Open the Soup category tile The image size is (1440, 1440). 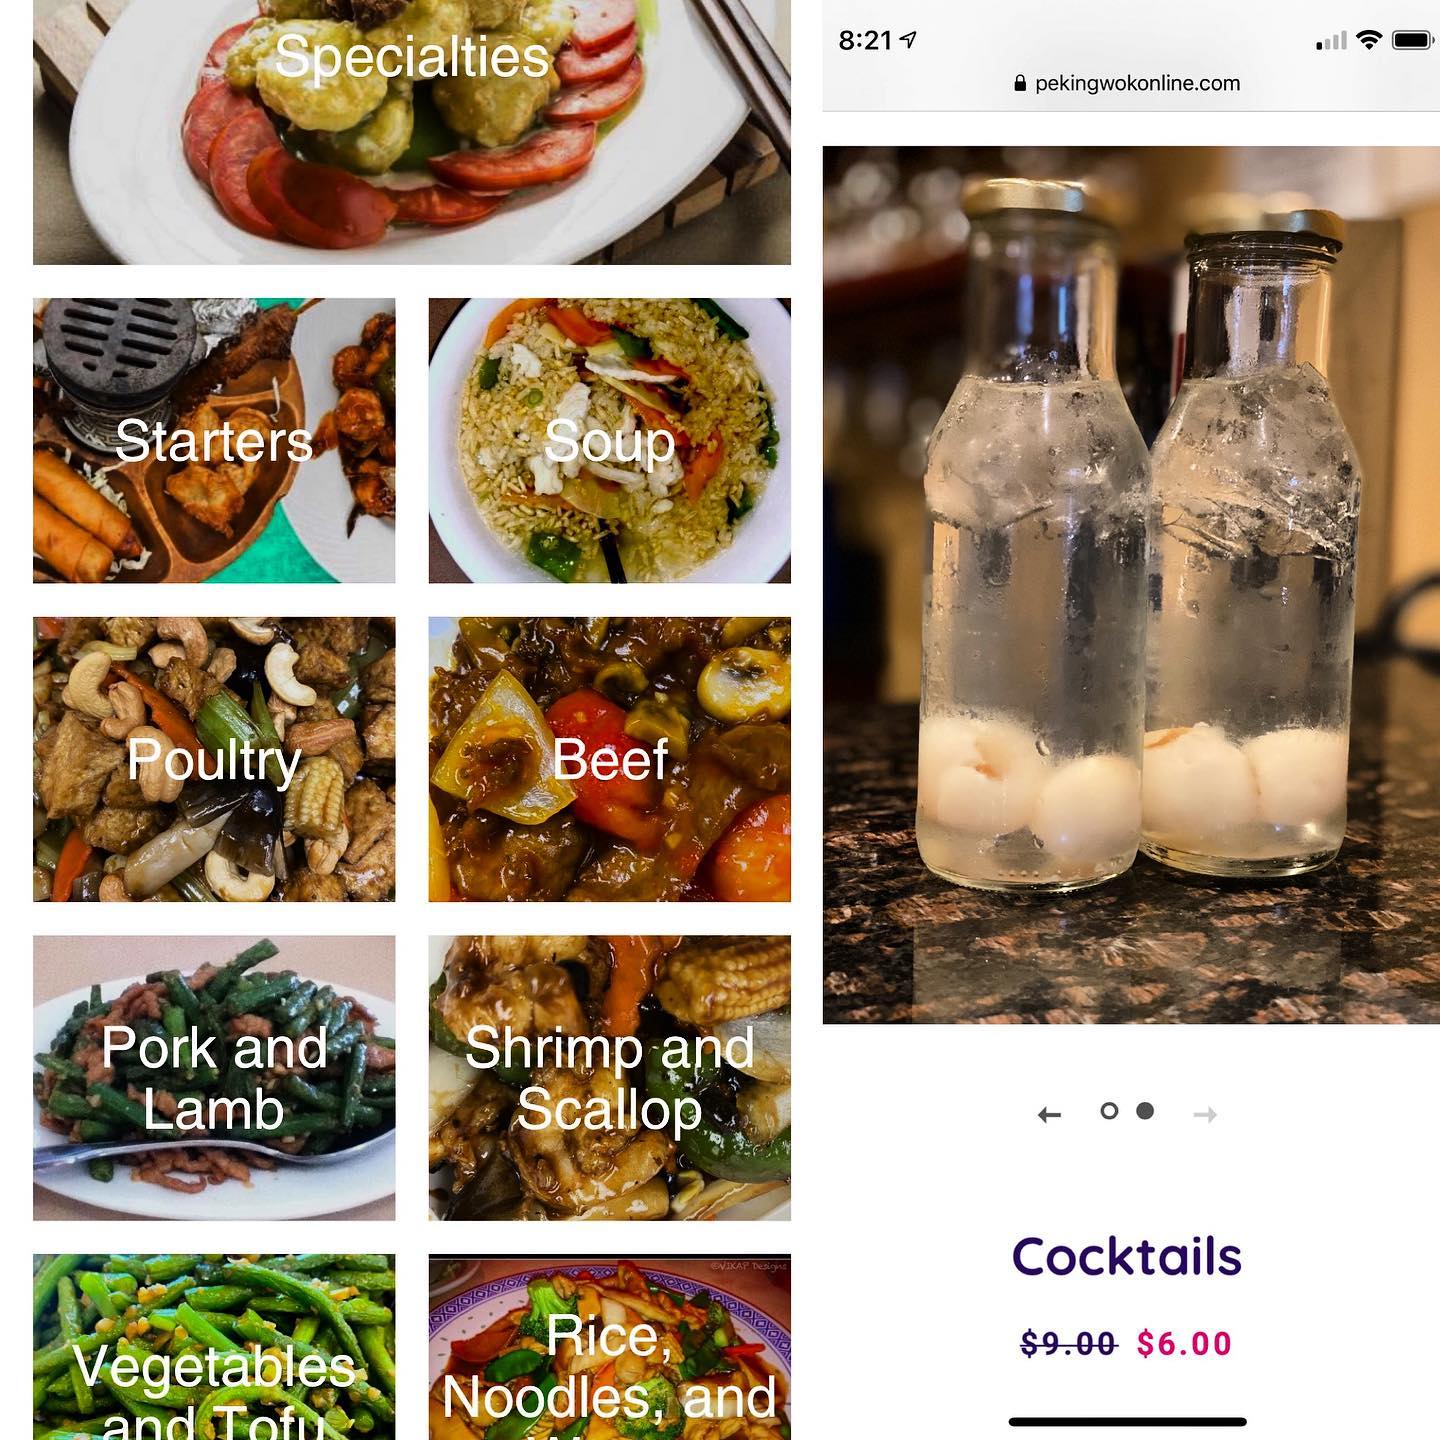point(610,440)
